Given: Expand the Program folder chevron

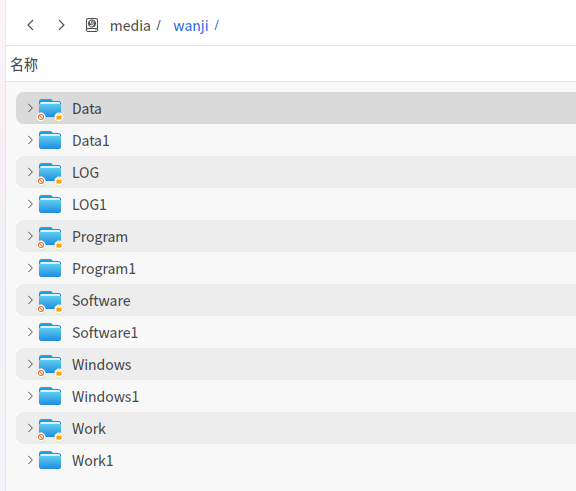Looking at the screenshot, I should click(30, 236).
